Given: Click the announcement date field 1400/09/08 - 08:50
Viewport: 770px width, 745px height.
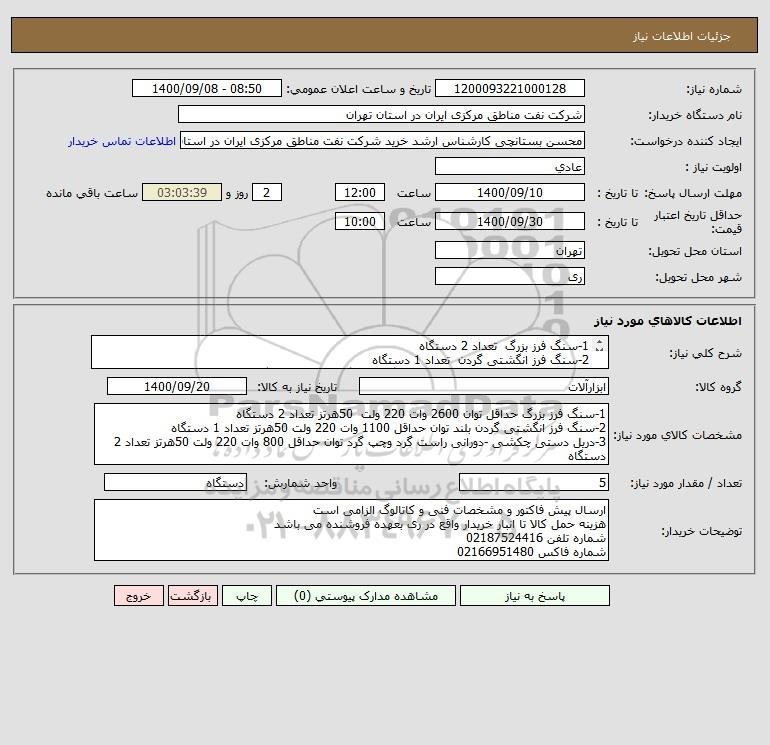Looking at the screenshot, I should coord(207,88).
